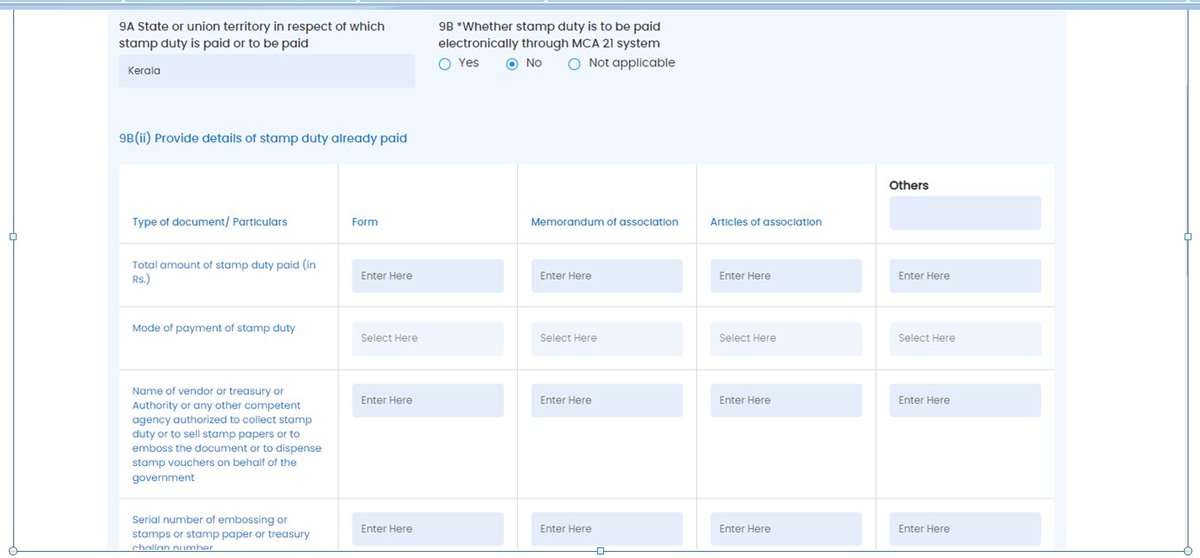Open mode of payment dropdown for Form
1200x558 pixels.
point(428,338)
